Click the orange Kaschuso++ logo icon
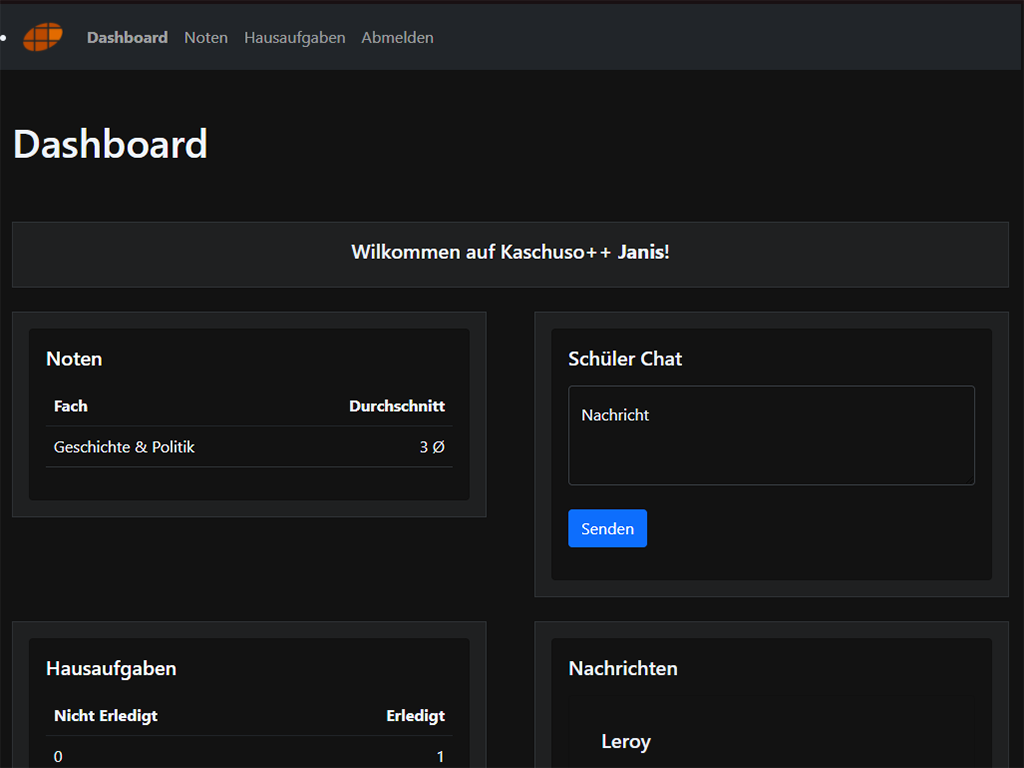1024x768 pixels. tap(43, 37)
